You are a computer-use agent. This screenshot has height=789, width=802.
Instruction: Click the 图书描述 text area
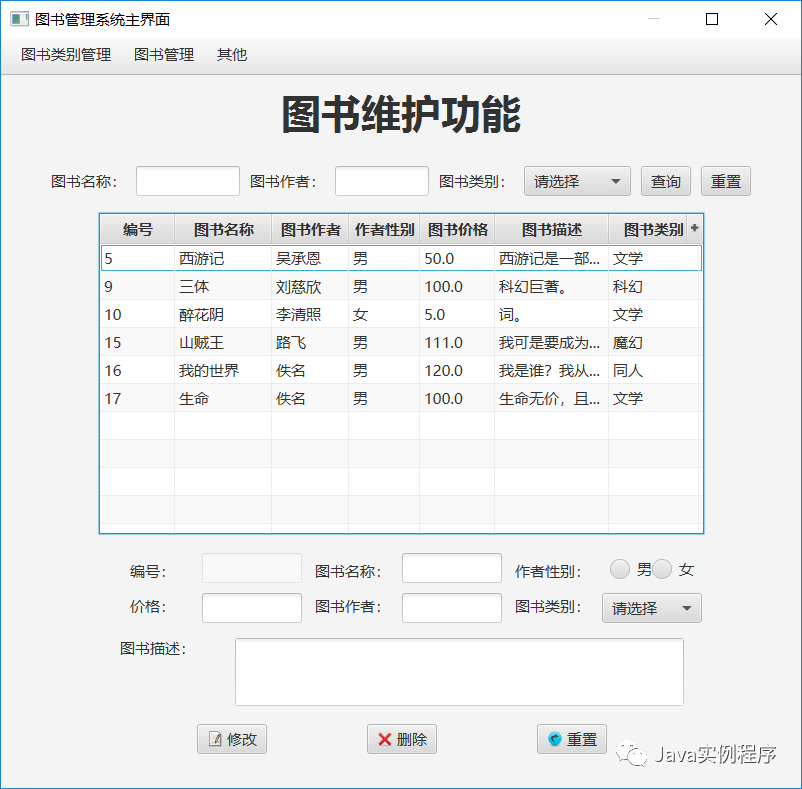(459, 672)
